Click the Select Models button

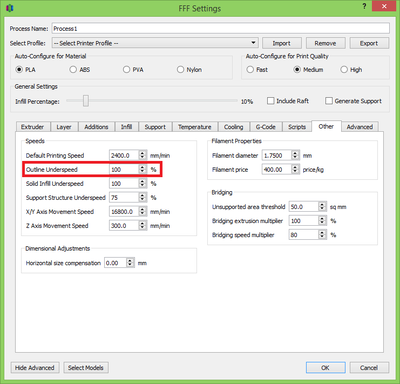click(86, 368)
